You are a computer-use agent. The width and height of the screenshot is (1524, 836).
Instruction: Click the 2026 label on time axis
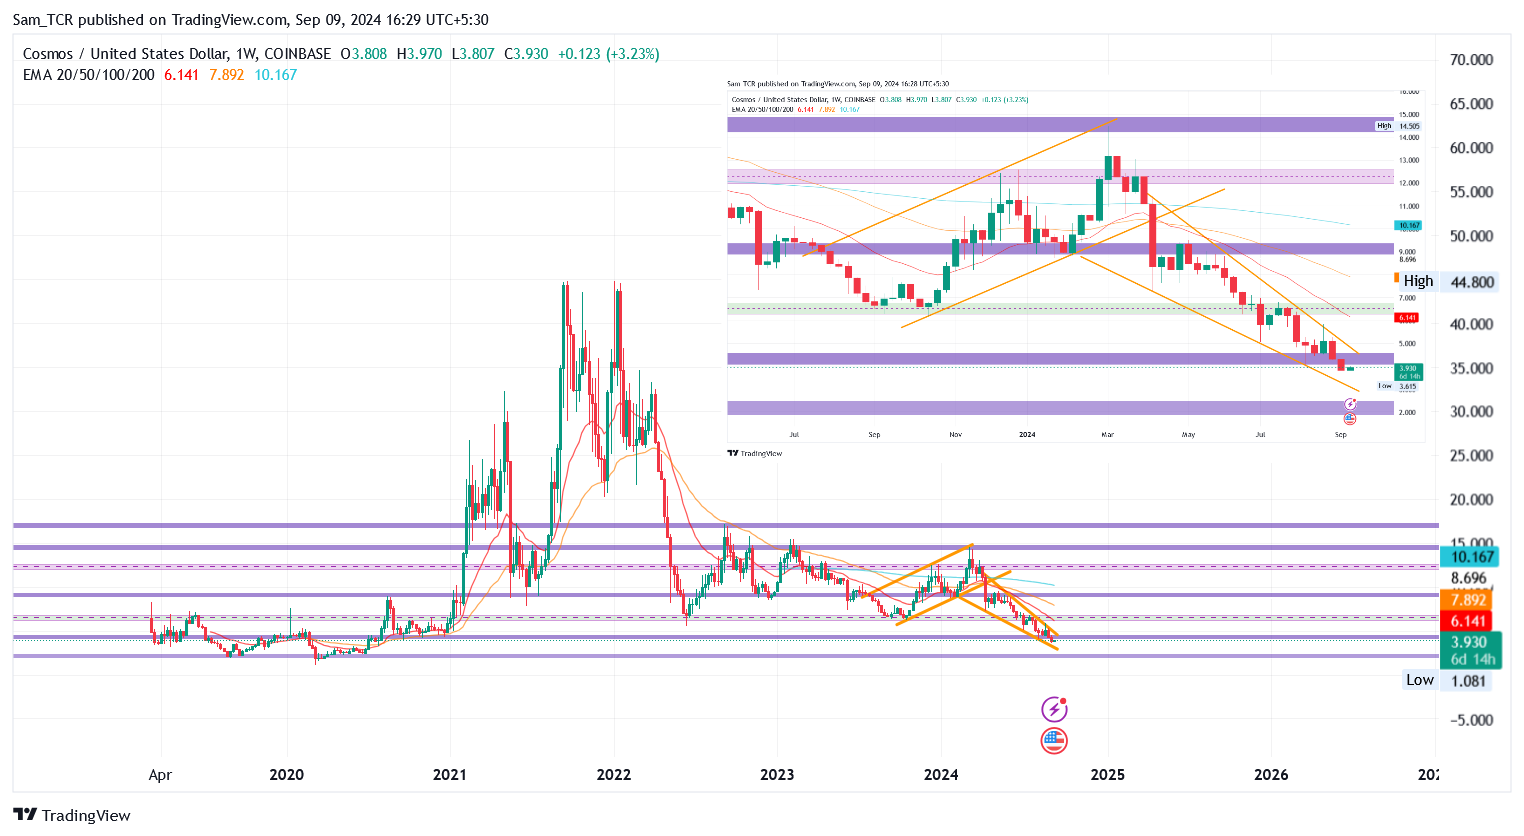[1271, 775]
